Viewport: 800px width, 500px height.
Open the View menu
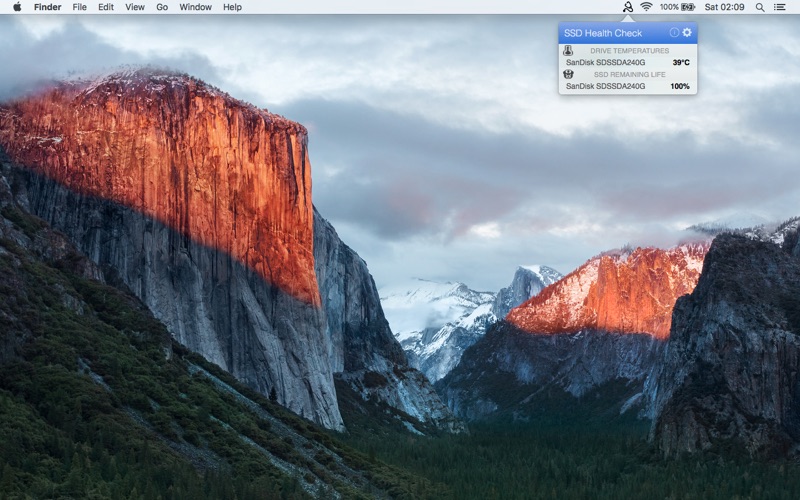pyautogui.click(x=135, y=7)
